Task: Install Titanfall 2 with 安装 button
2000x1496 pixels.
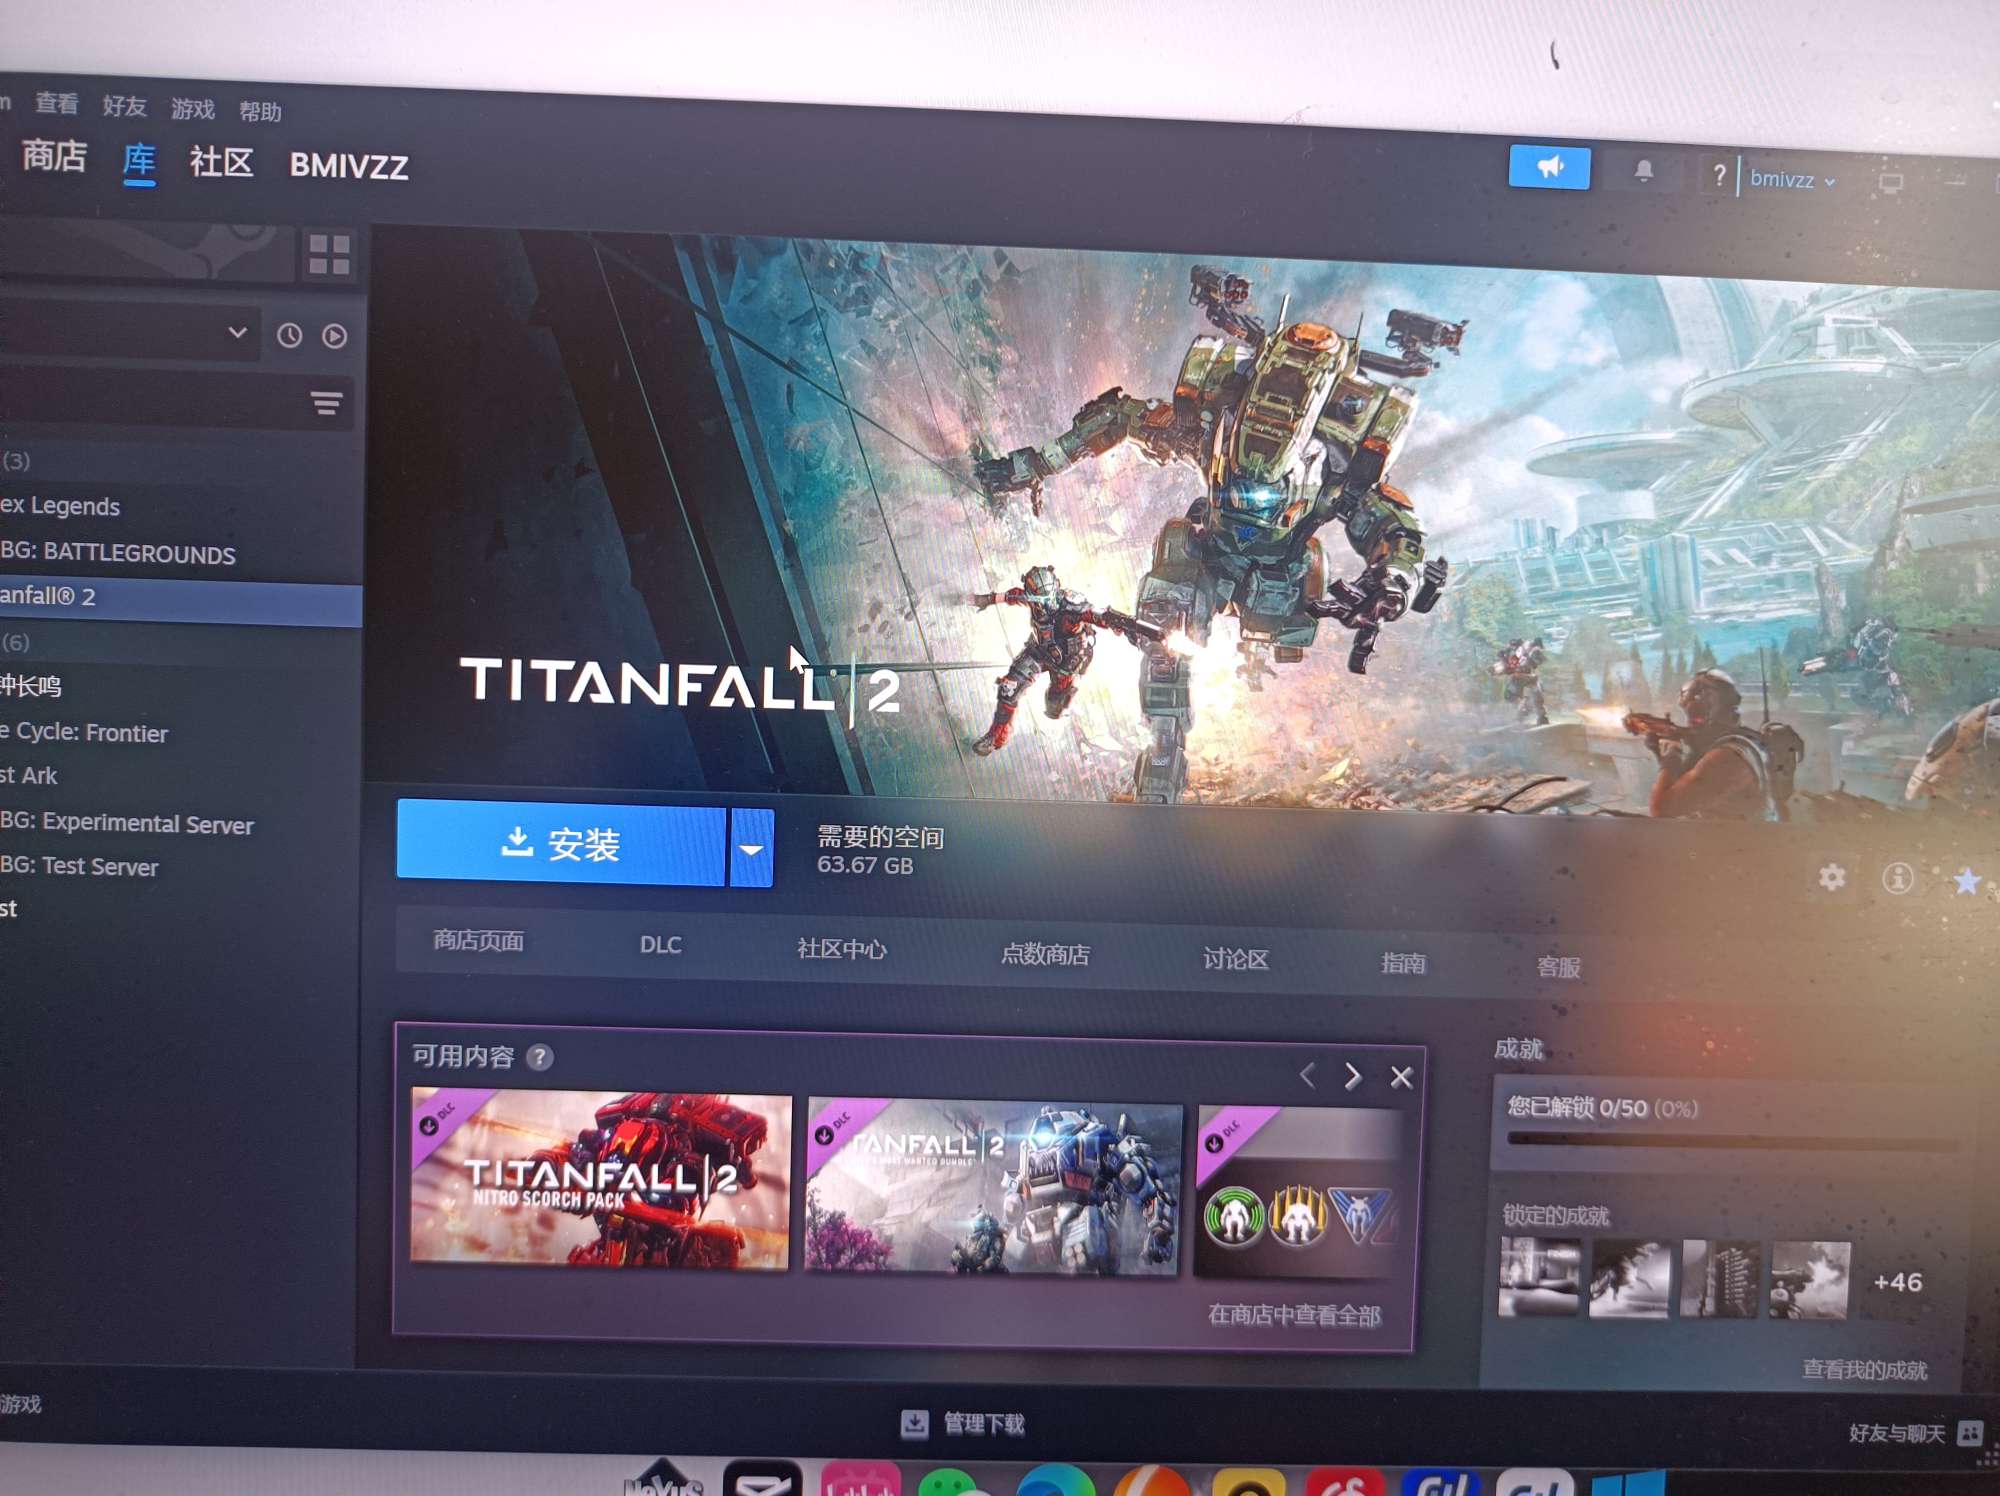Action: click(x=560, y=844)
